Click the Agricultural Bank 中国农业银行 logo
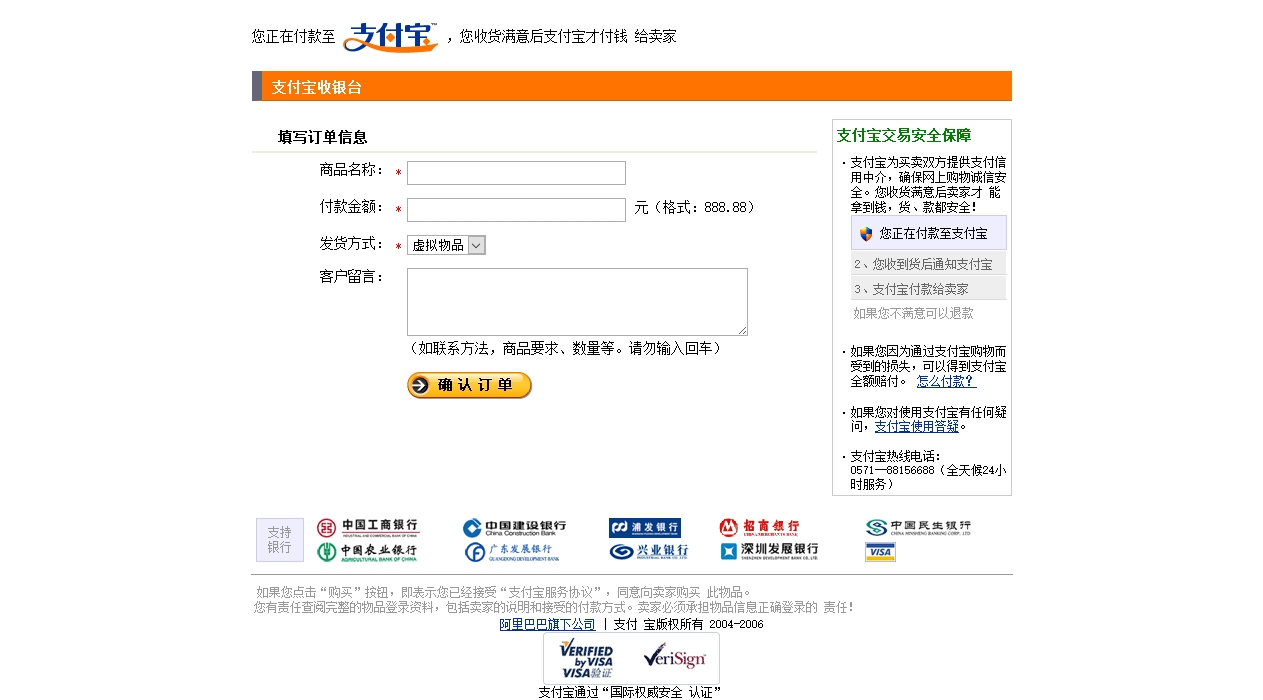 [x=367, y=552]
